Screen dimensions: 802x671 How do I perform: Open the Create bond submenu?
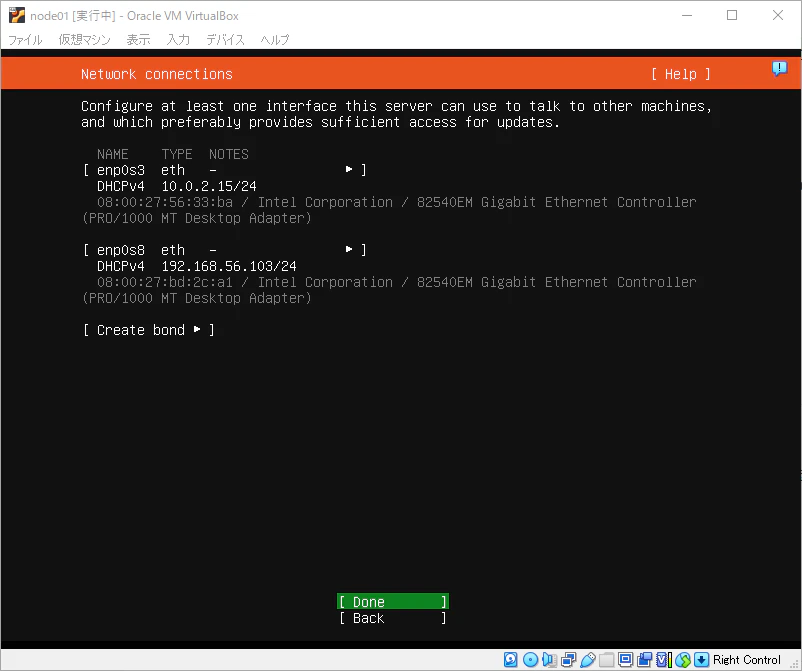click(x=148, y=330)
